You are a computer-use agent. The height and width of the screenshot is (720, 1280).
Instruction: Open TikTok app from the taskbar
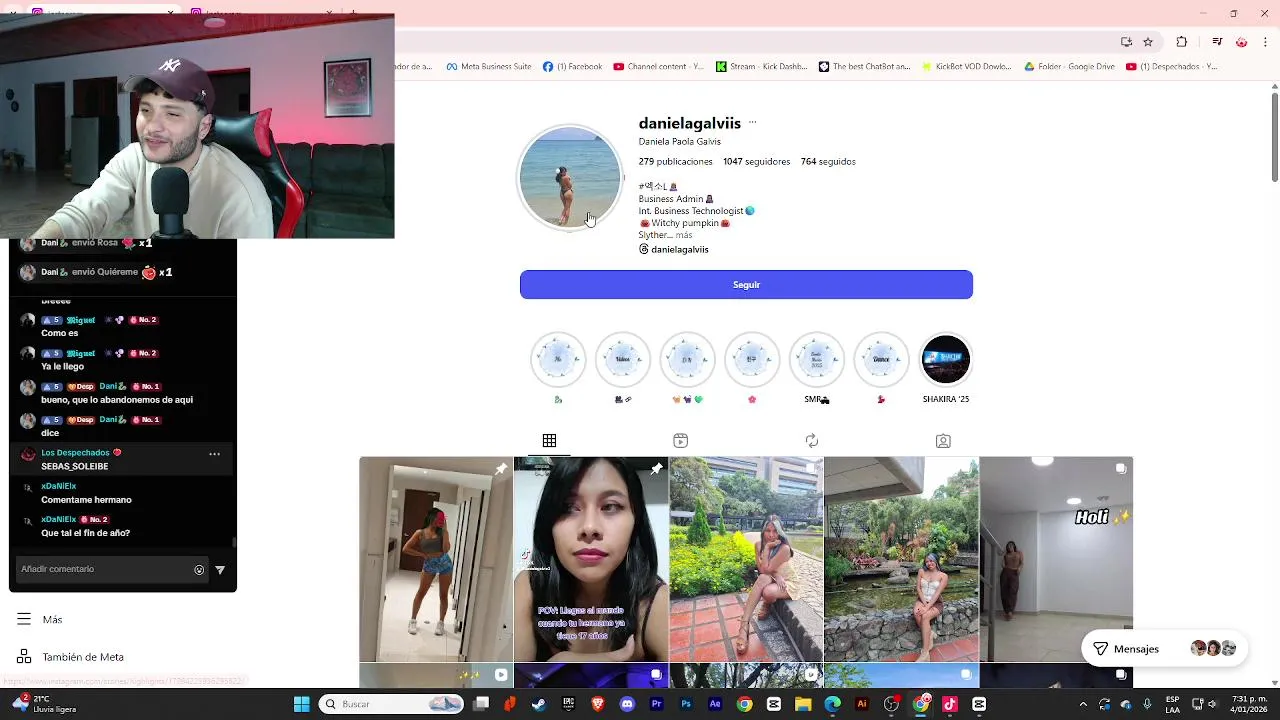[950, 704]
